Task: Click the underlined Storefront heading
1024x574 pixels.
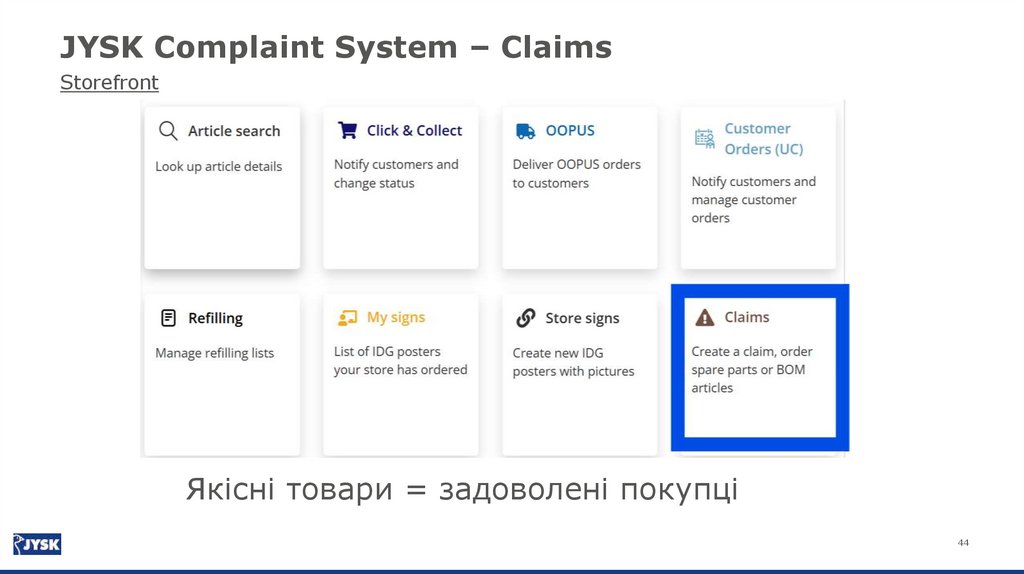Action: 109,83
